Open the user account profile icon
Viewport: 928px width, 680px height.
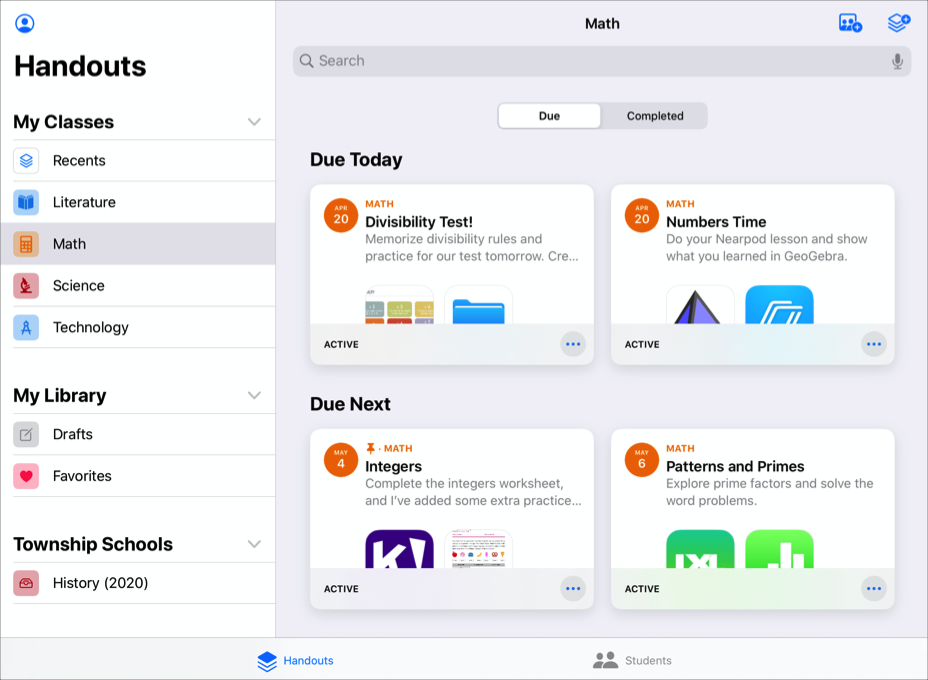[25, 24]
